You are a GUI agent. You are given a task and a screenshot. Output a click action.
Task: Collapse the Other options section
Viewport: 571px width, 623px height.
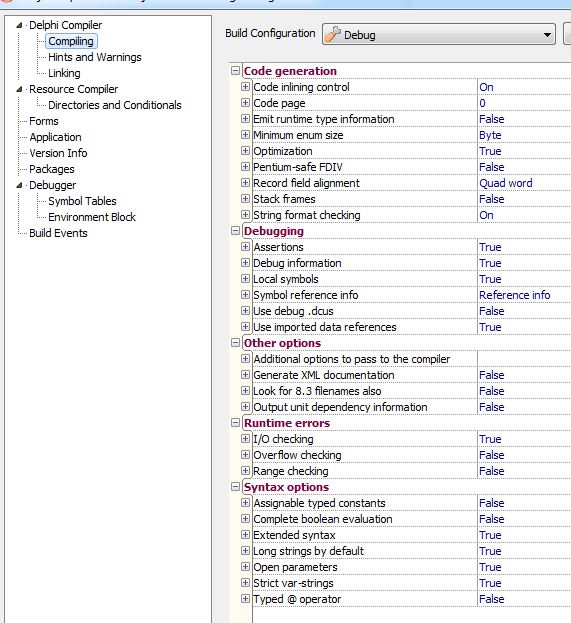[x=236, y=343]
